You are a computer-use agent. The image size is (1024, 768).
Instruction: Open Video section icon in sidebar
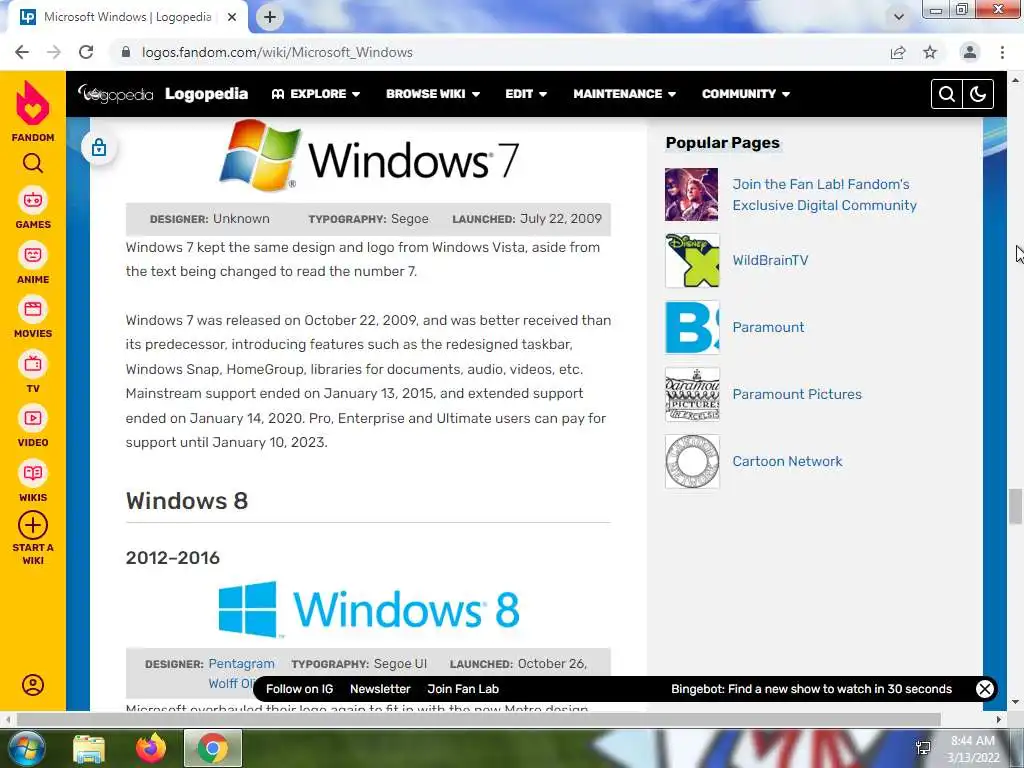click(33, 418)
